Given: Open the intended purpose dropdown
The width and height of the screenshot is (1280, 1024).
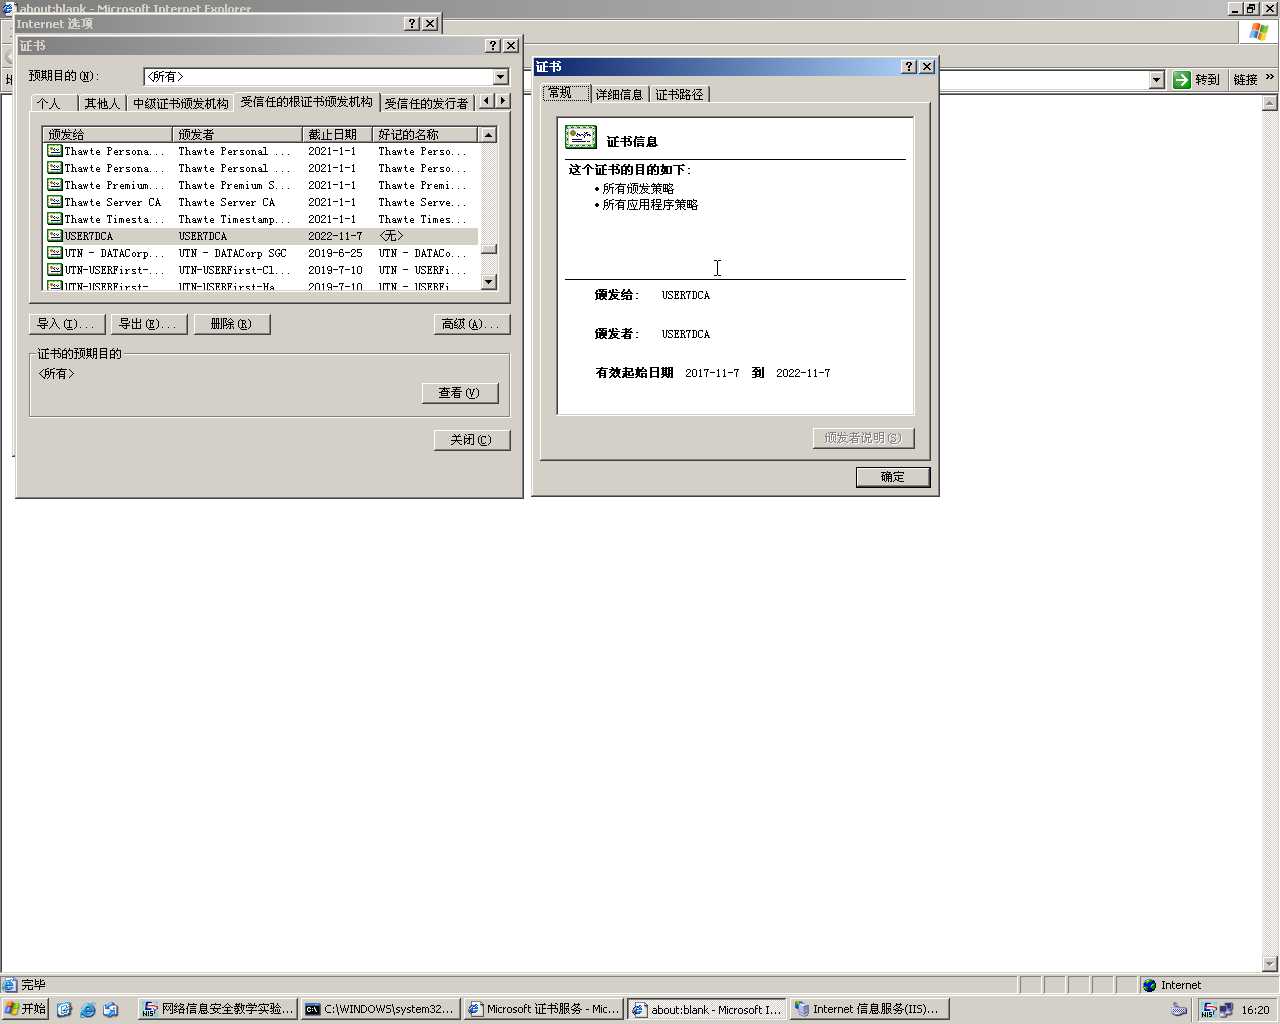Looking at the screenshot, I should 501,77.
